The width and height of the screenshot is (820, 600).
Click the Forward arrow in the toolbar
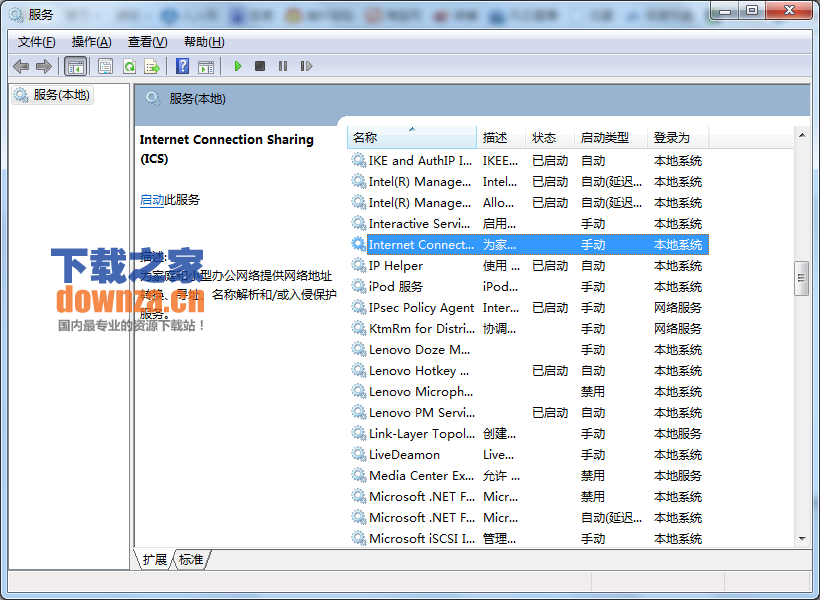point(44,66)
